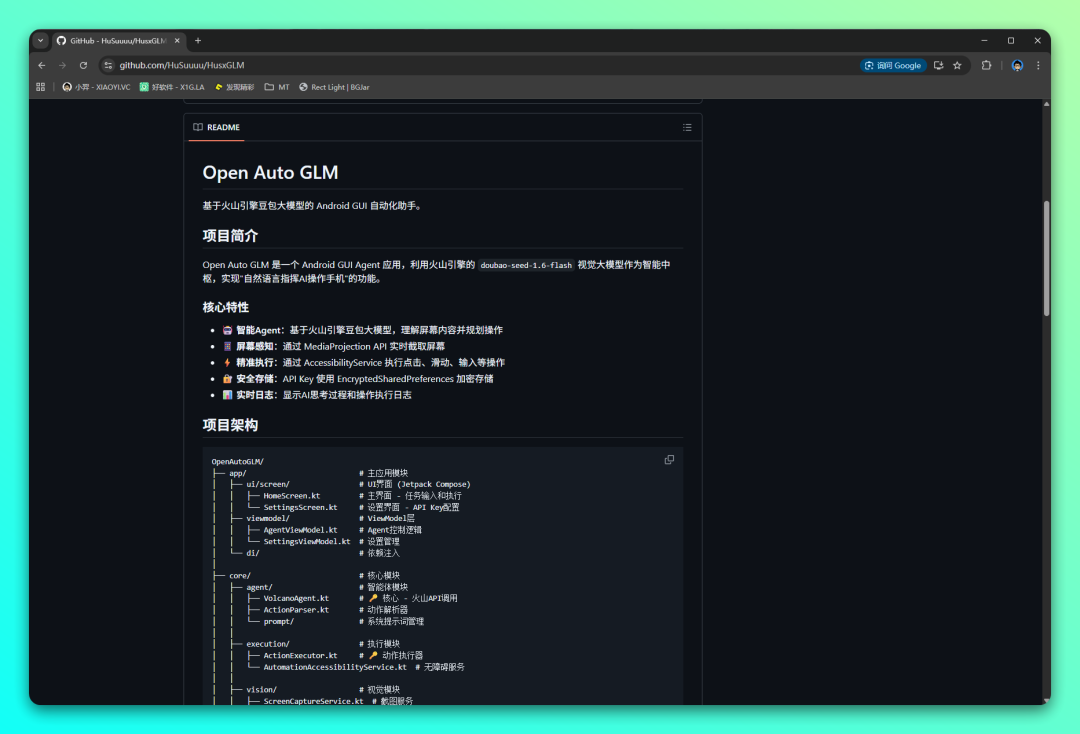
Task: View site information icon beside URL
Action: click(108, 65)
